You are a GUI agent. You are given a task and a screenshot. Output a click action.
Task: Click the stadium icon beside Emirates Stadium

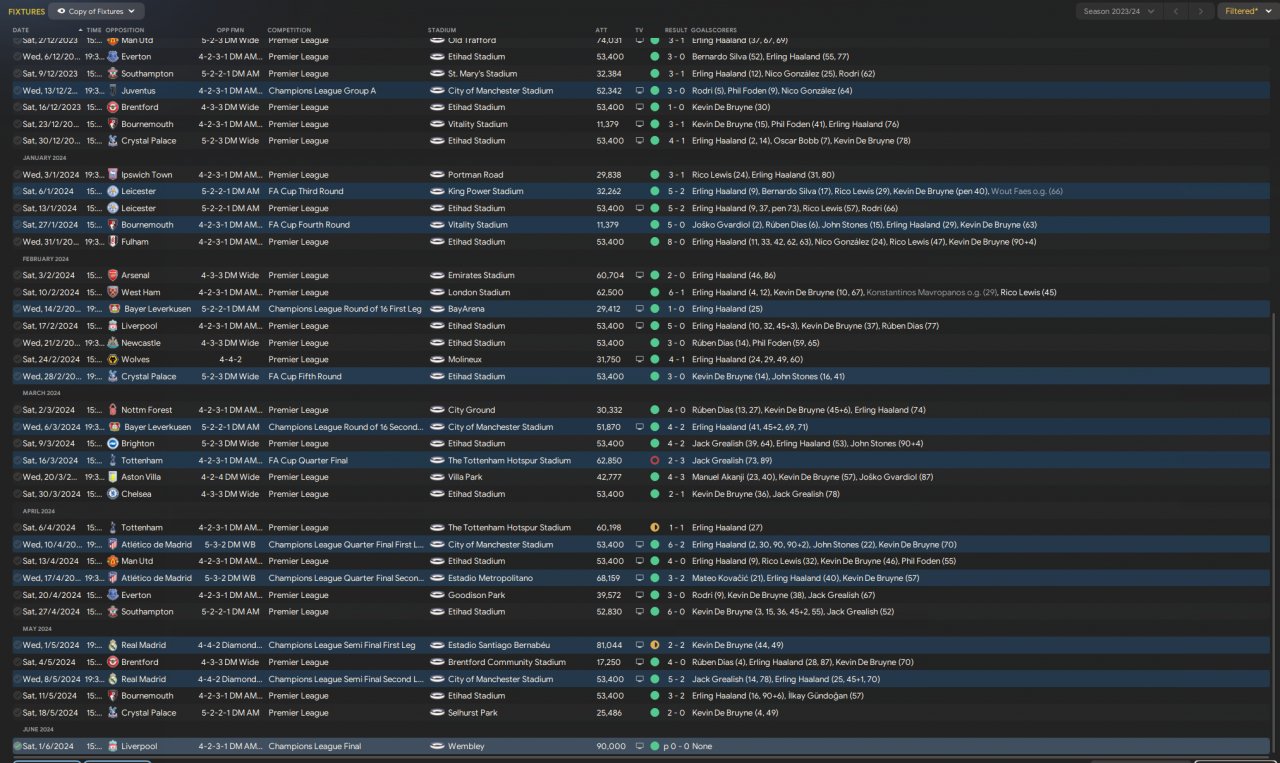coord(437,275)
